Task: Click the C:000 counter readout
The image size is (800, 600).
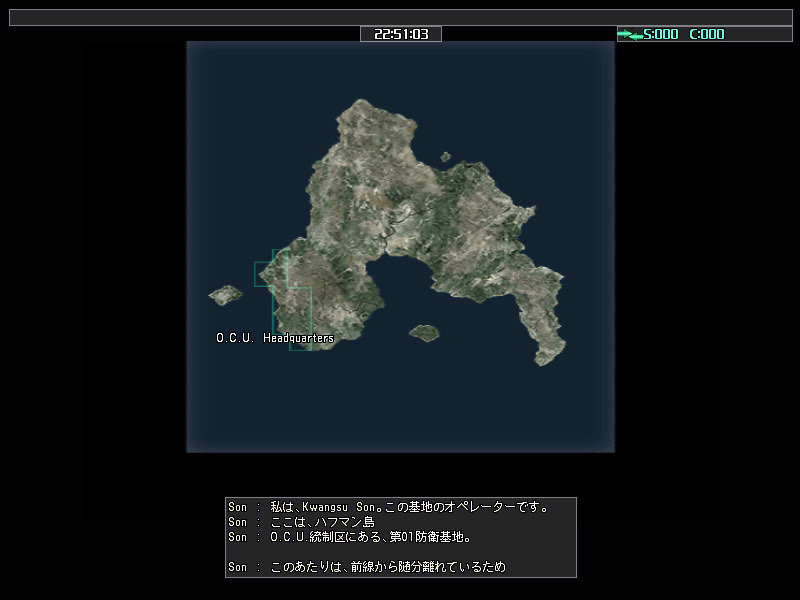Action: click(x=707, y=34)
